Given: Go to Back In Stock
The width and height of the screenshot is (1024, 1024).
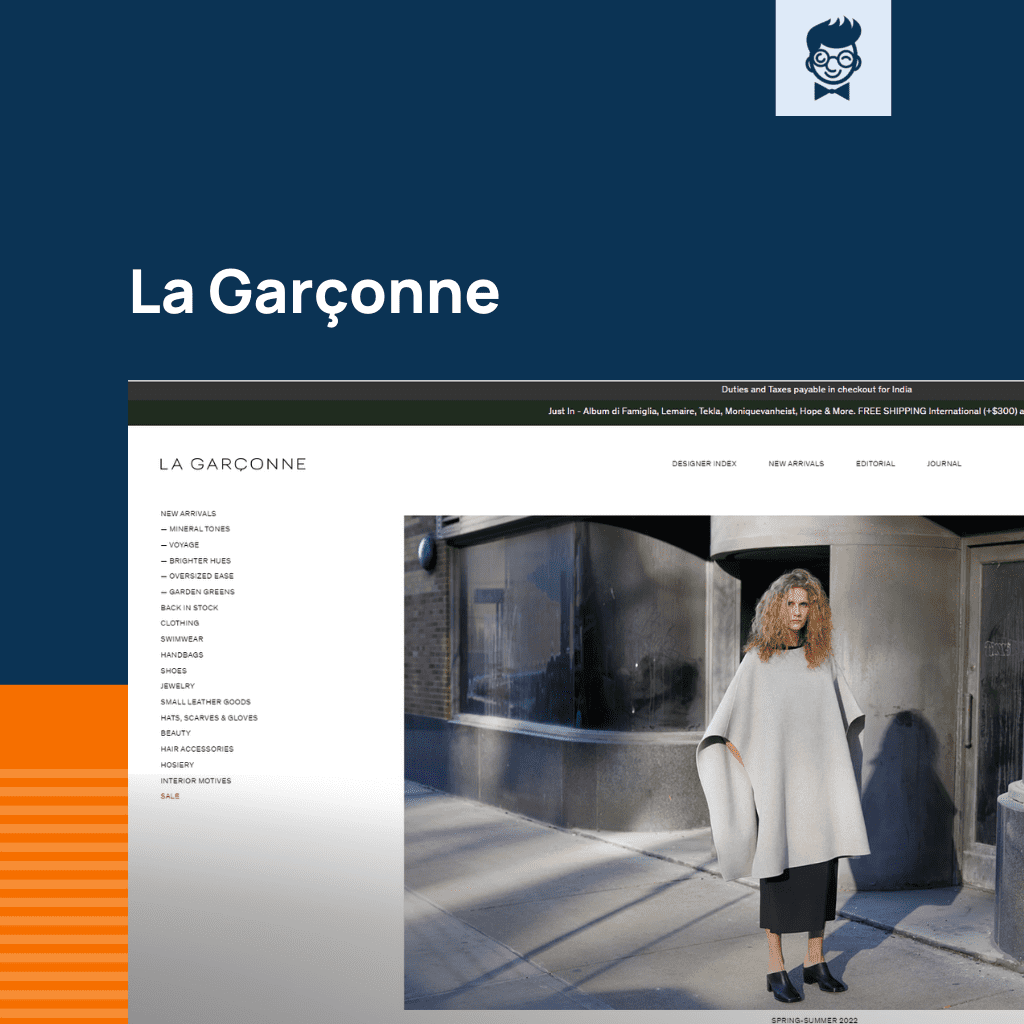Looking at the screenshot, I should [189, 608].
